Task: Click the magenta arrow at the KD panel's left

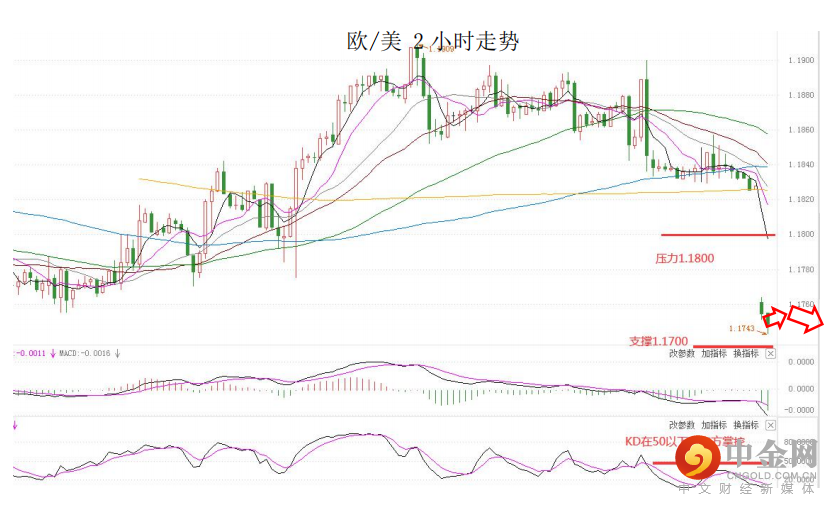Action: coord(15,425)
